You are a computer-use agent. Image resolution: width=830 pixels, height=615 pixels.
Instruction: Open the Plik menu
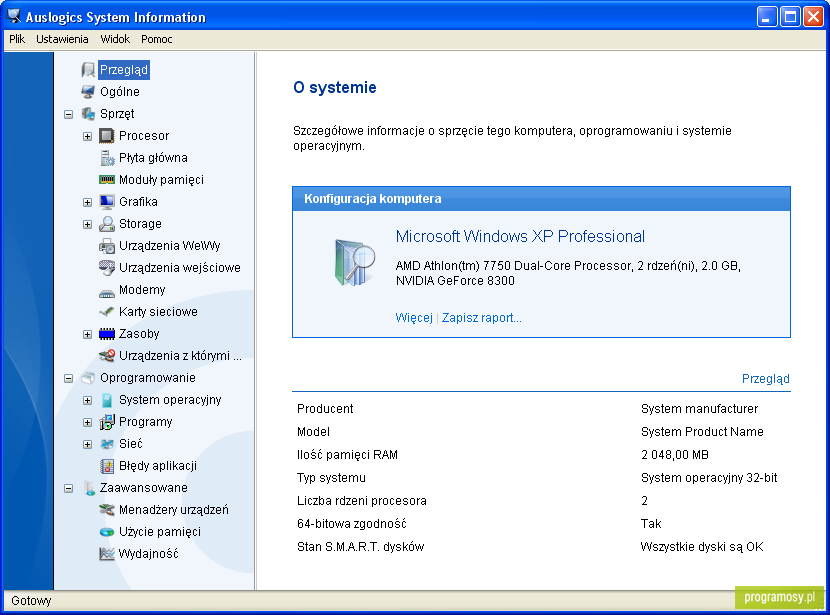pos(17,39)
